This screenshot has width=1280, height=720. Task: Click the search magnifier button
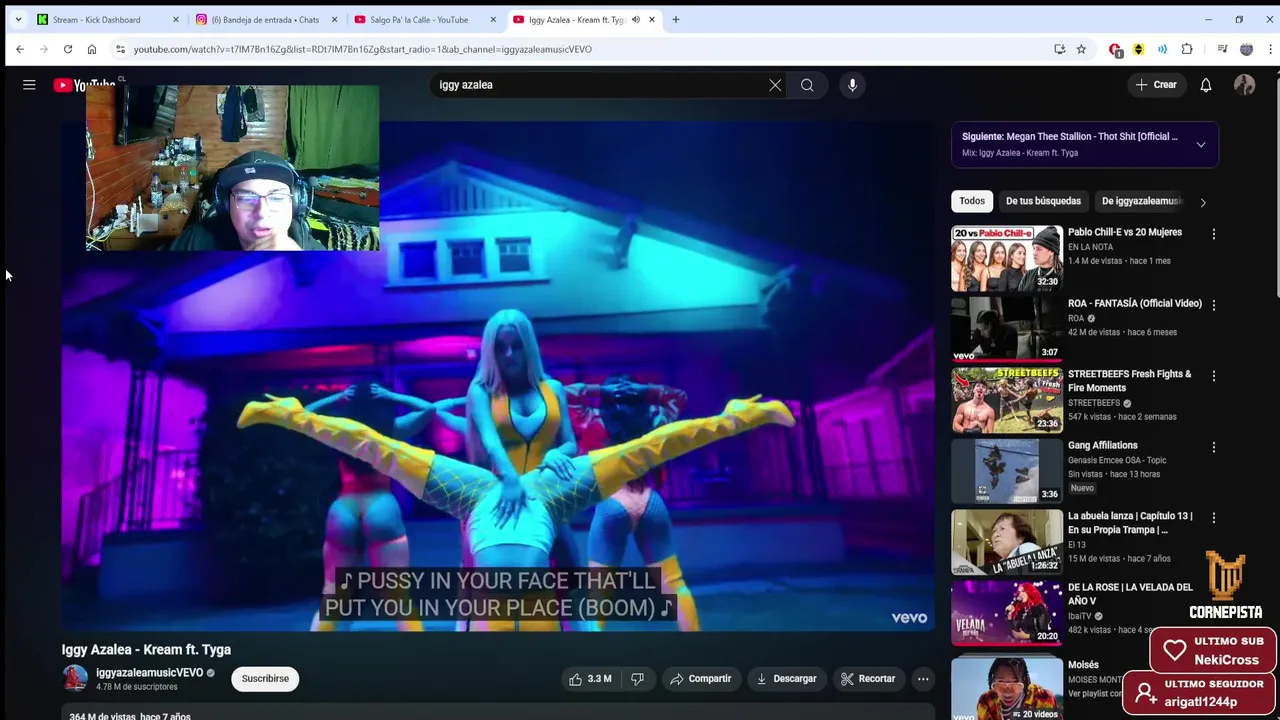[x=807, y=85]
